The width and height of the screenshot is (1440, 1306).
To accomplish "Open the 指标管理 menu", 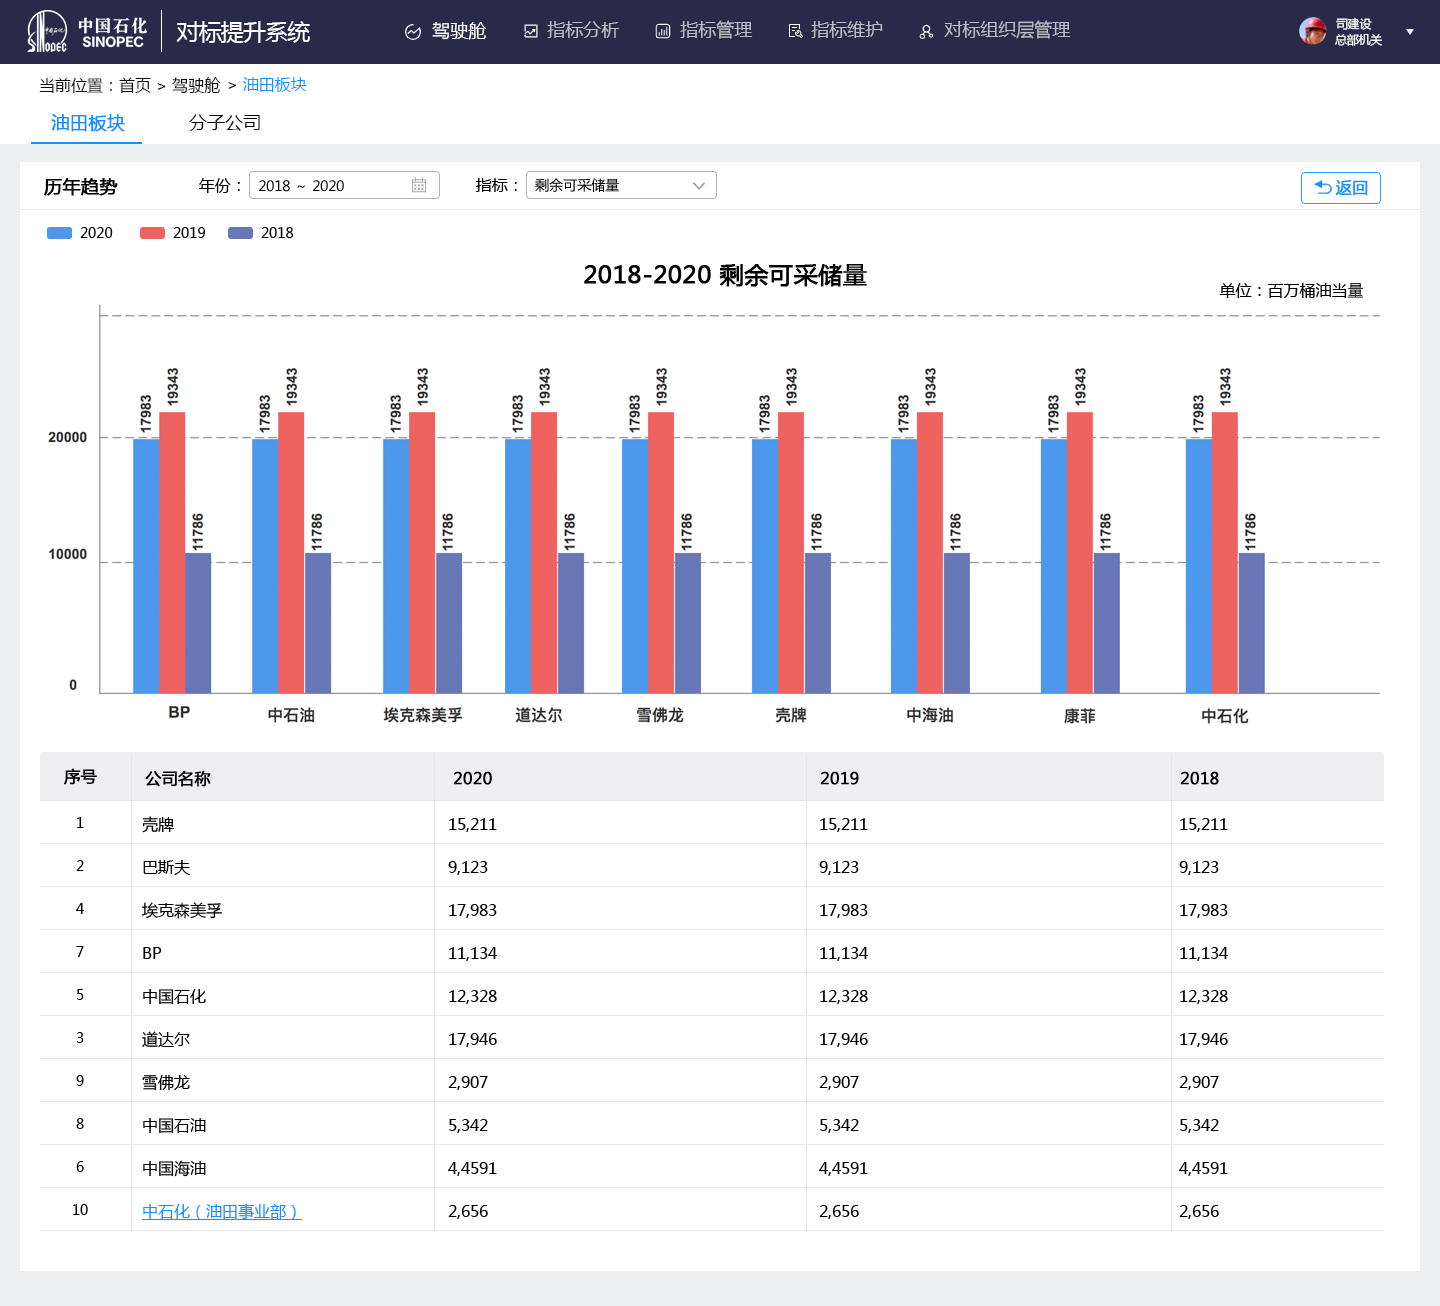I will [704, 32].
